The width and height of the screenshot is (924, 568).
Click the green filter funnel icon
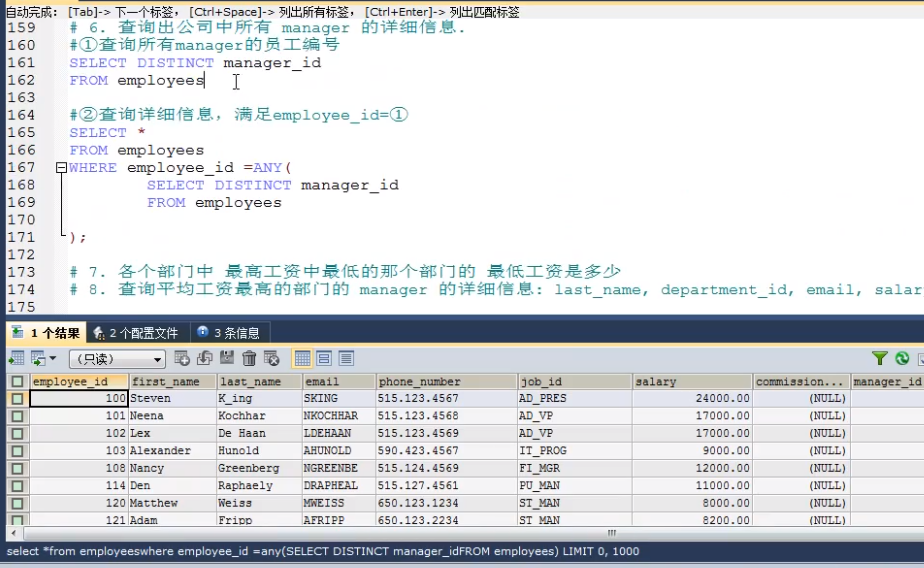pos(879,358)
